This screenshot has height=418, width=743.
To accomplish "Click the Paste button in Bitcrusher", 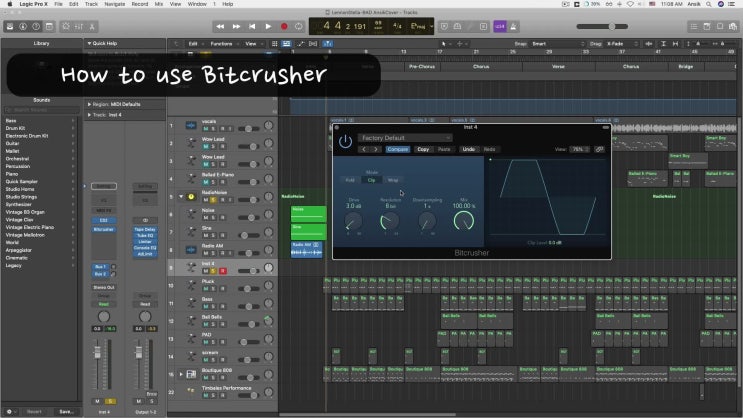I will coord(444,149).
